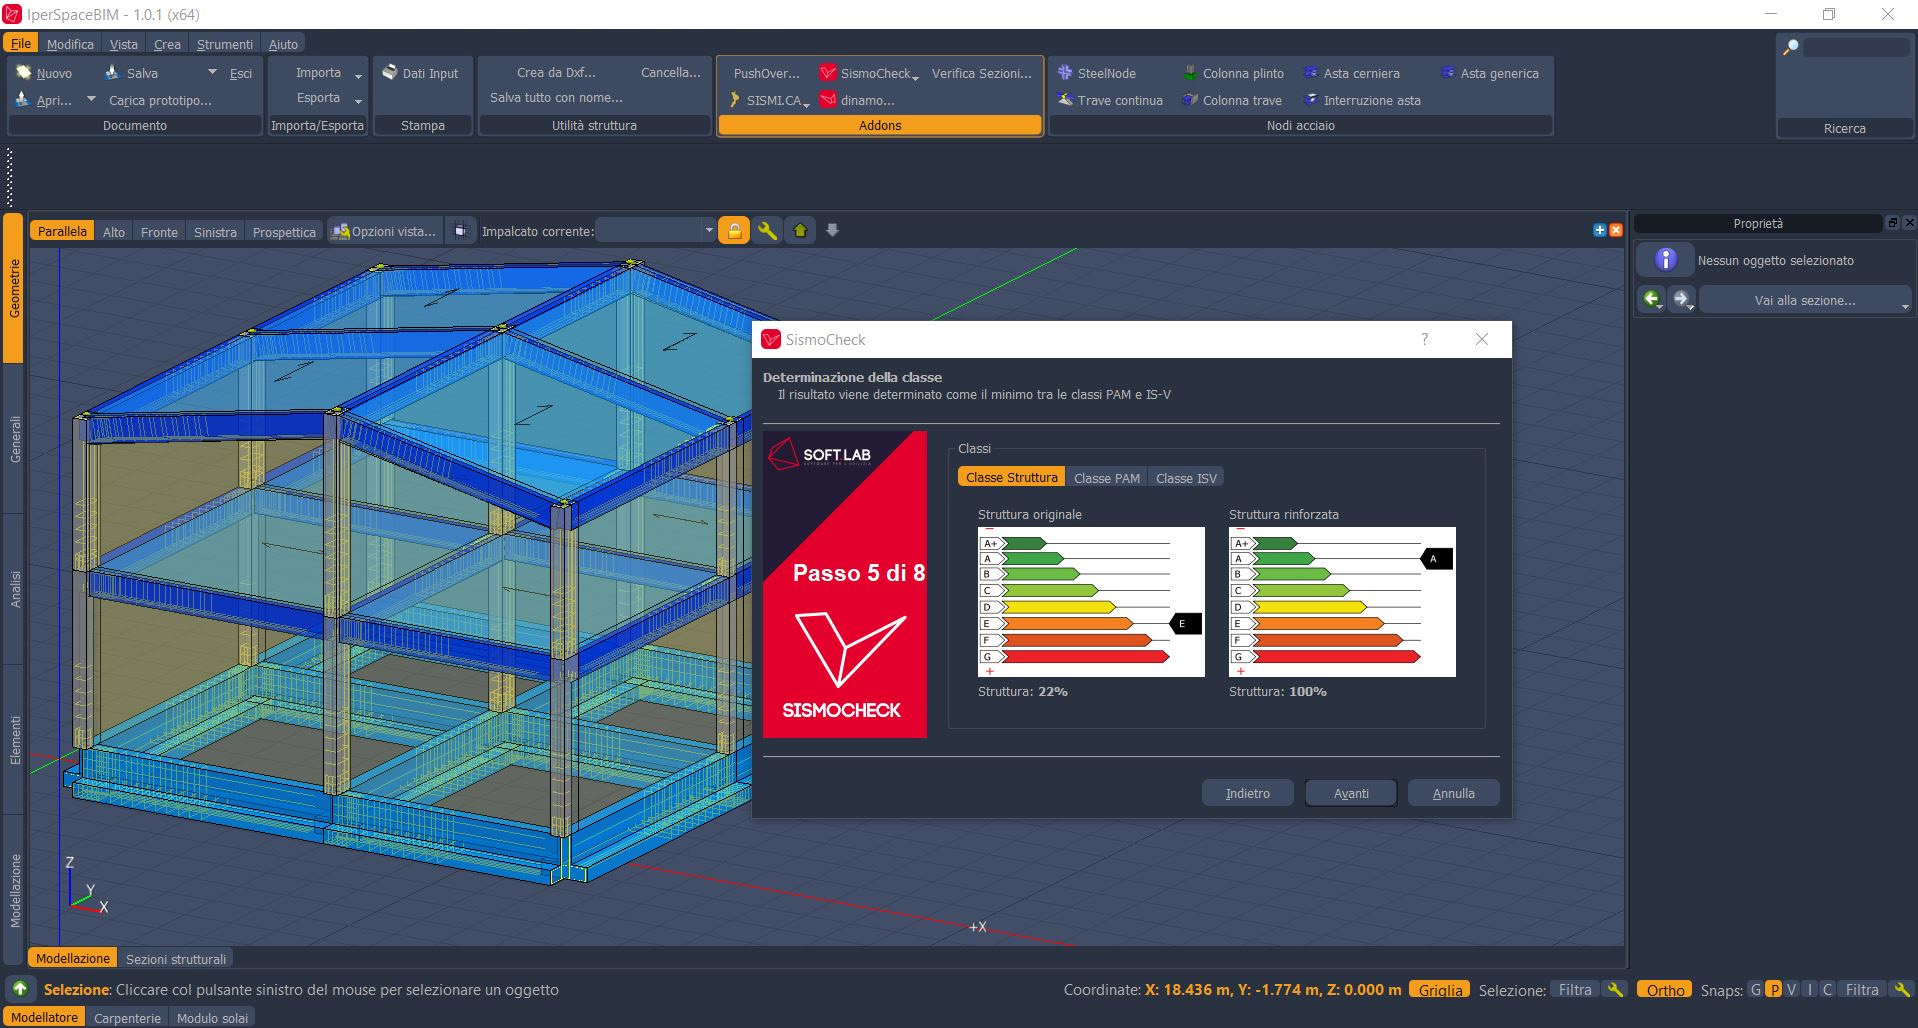Toggle Ortho mode
Image resolution: width=1918 pixels, height=1028 pixels.
[1665, 990]
